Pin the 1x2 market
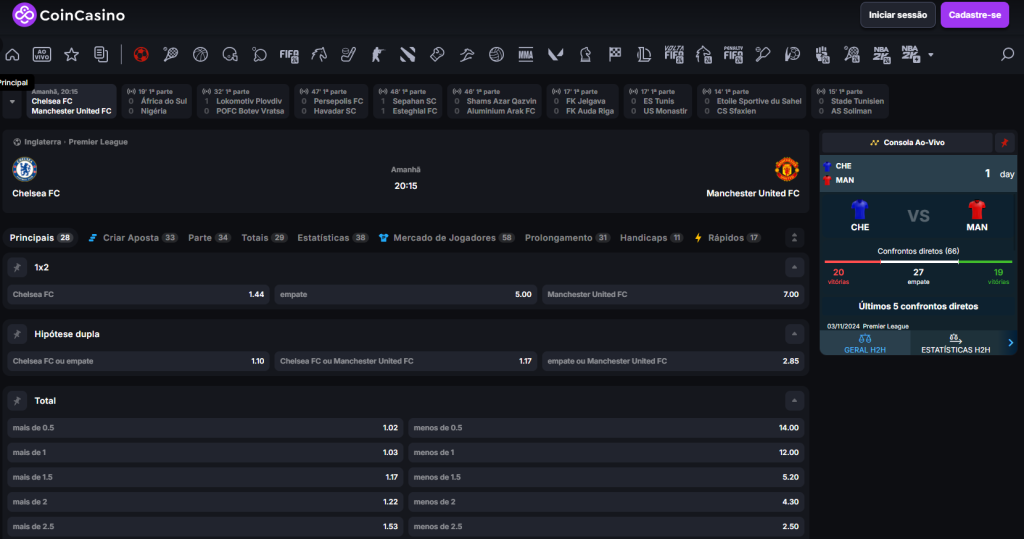 coord(18,267)
